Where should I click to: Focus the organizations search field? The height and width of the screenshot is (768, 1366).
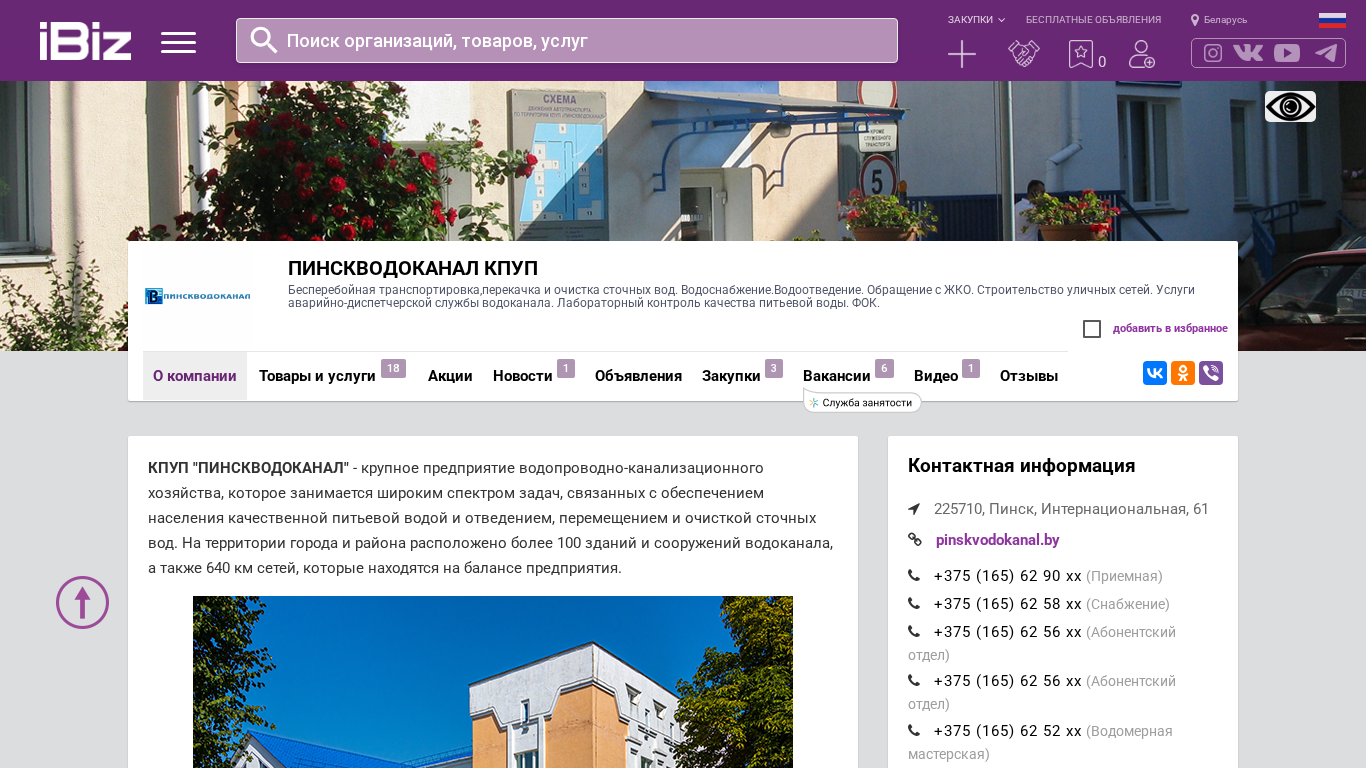click(x=567, y=40)
